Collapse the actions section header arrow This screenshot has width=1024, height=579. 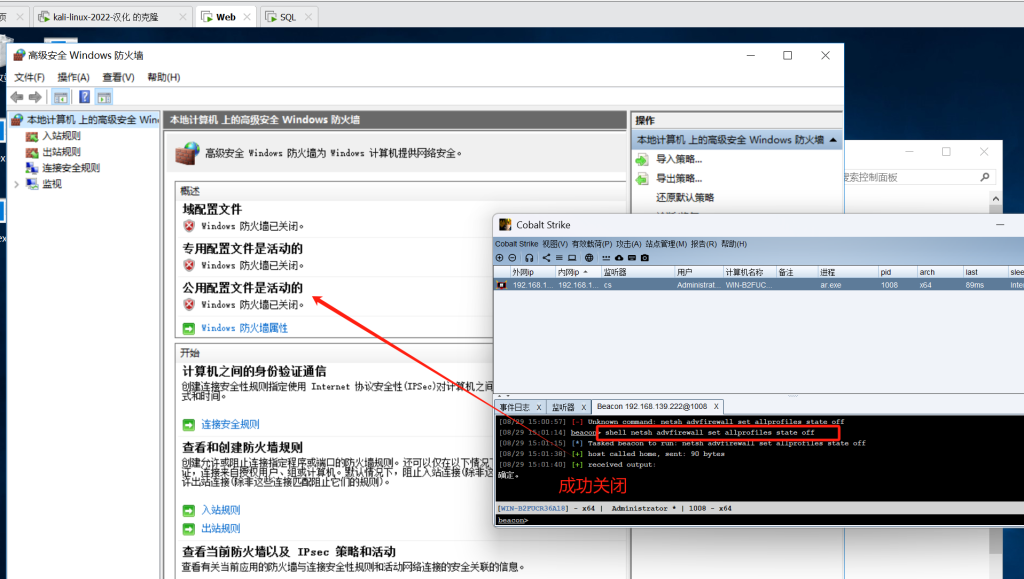pos(833,140)
